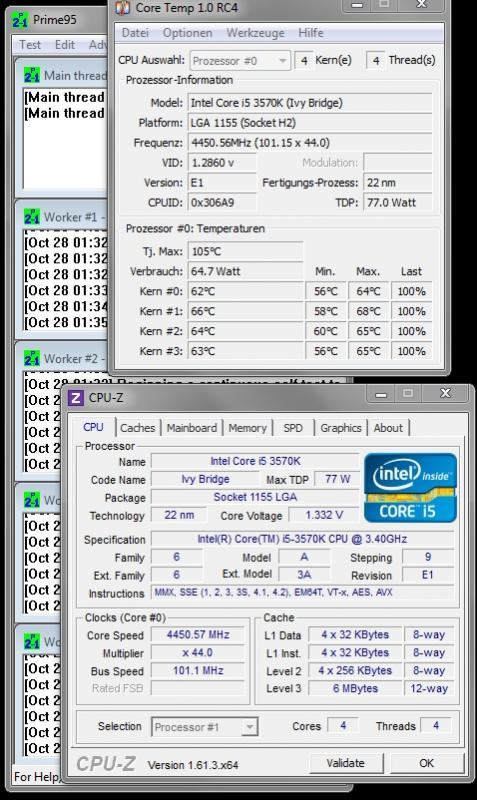Open the Edit menu in Prime95
477x800 pixels.
65,45
